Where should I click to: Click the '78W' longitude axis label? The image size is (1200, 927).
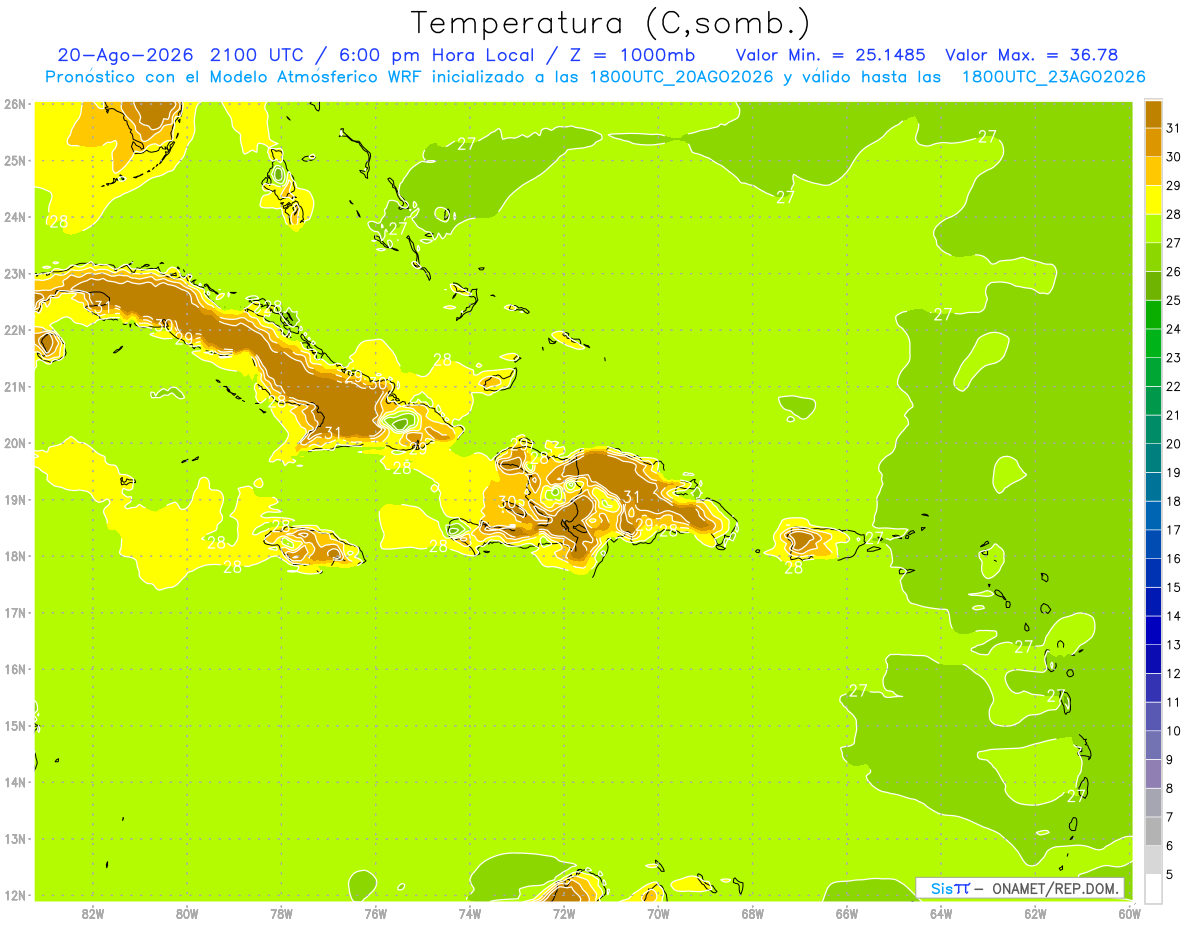[x=281, y=913]
